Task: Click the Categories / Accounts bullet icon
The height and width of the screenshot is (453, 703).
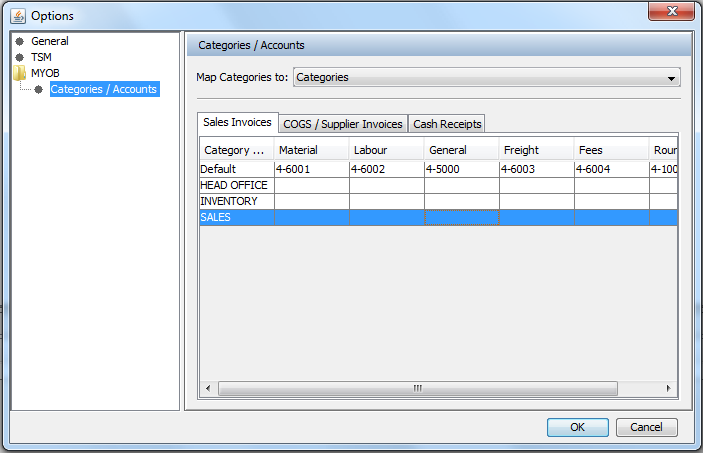Action: point(38,89)
